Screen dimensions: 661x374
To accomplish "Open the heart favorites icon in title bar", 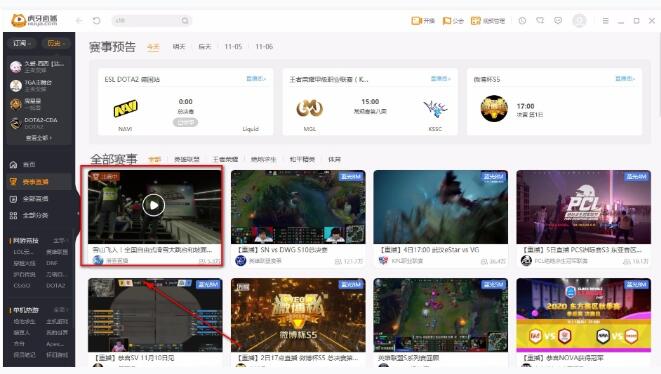I will tap(540, 20).
